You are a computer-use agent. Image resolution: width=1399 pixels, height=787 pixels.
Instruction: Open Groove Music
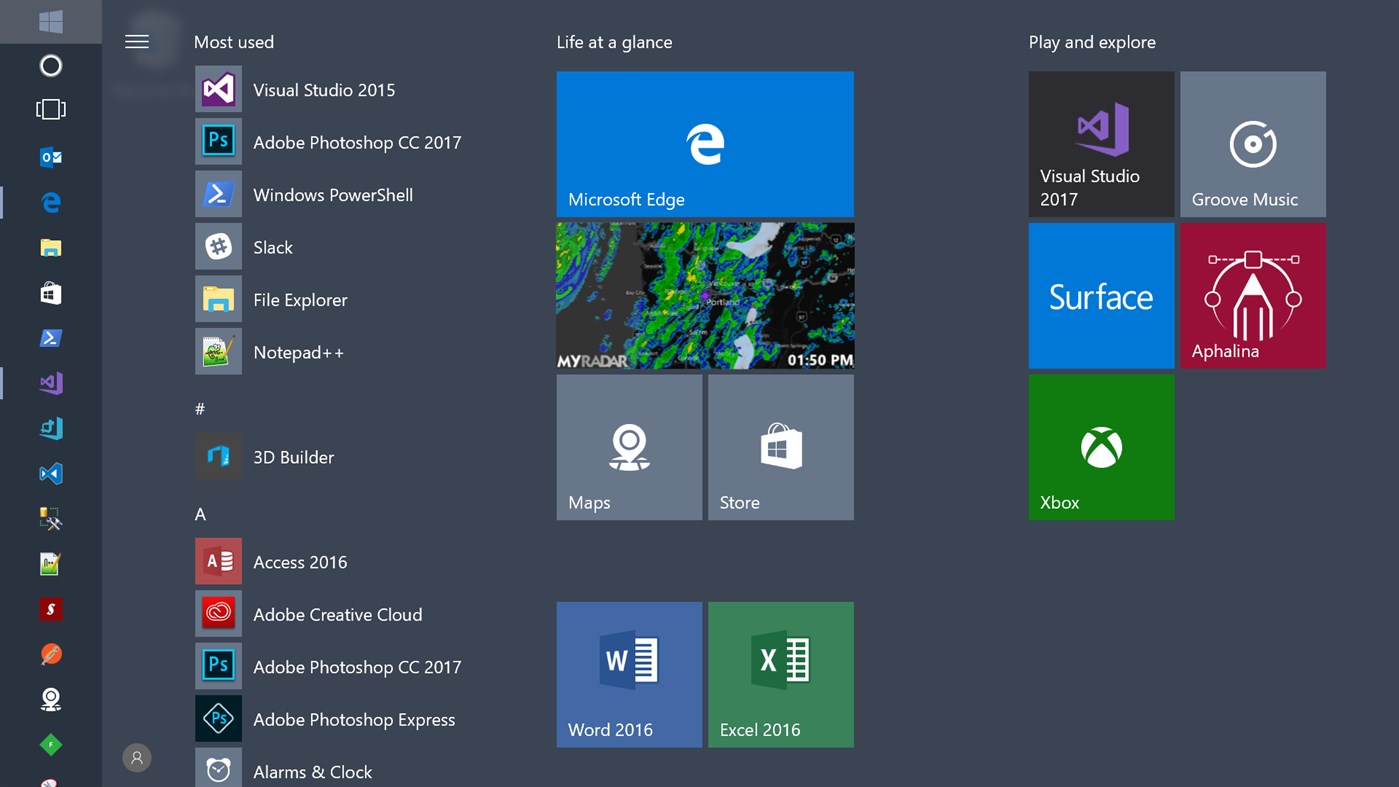(1252, 143)
